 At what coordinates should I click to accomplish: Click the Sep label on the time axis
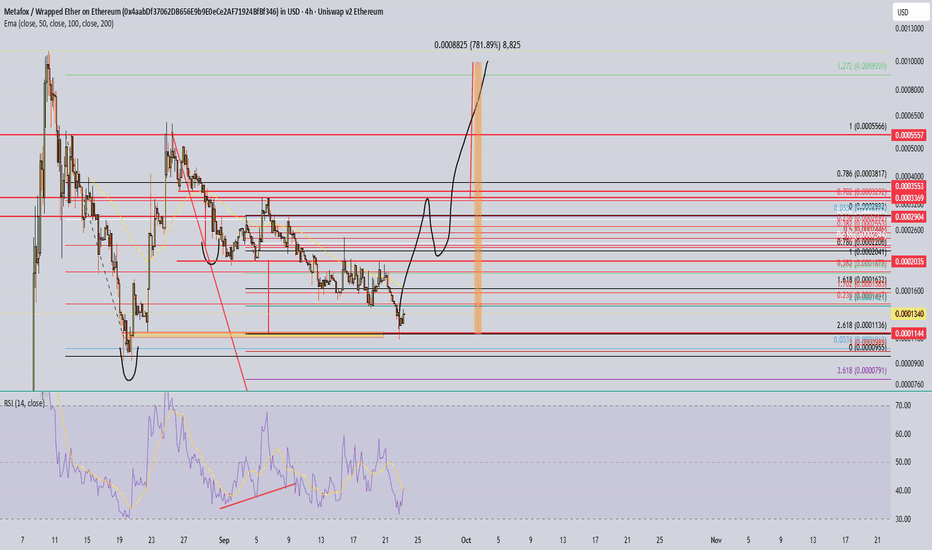tap(224, 540)
